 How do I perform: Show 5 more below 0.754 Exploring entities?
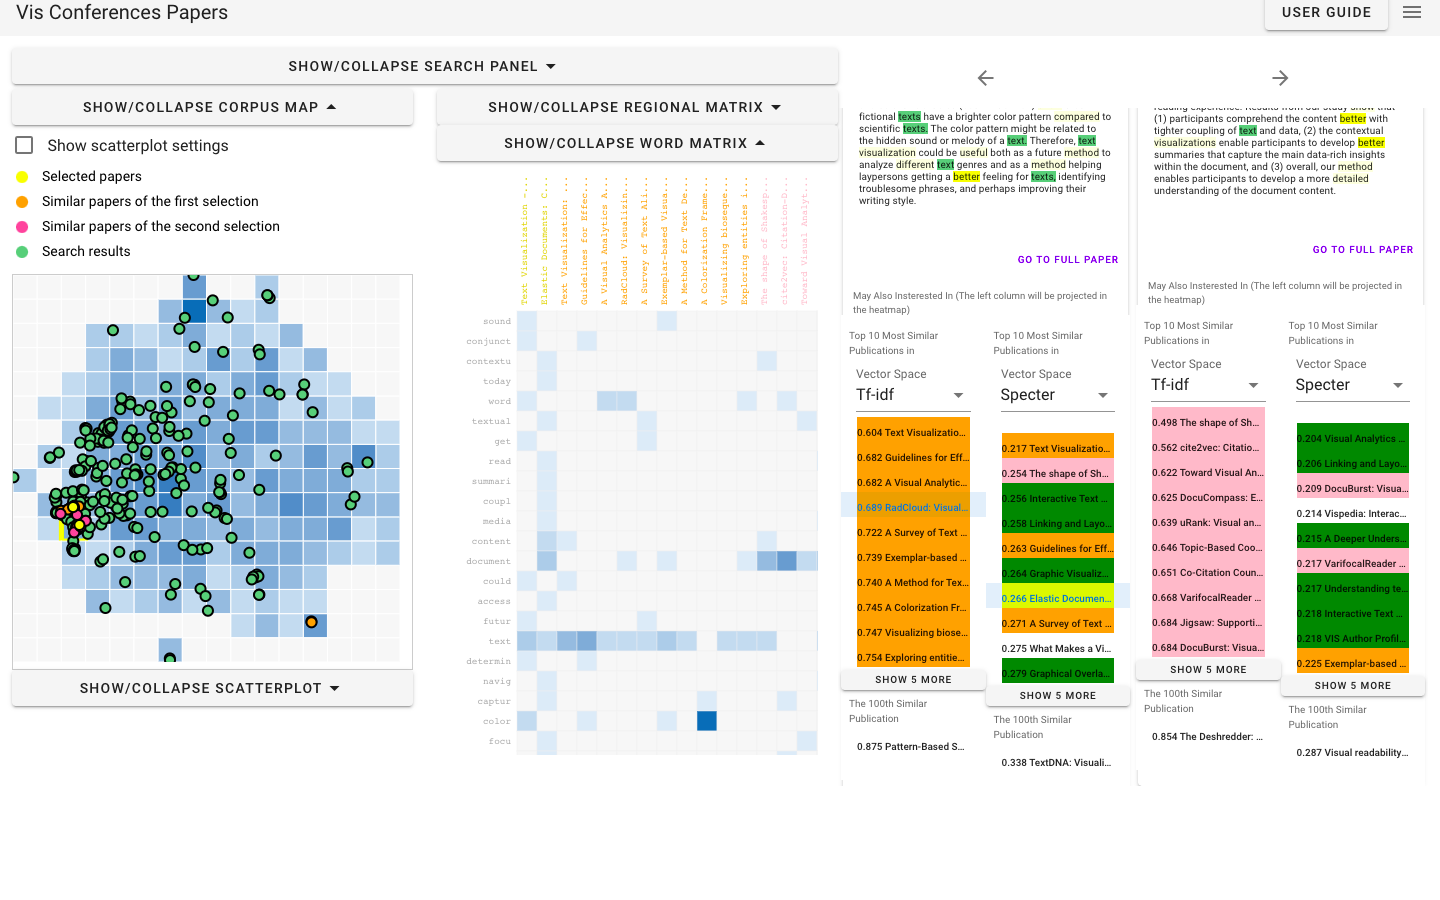pyautogui.click(x=913, y=679)
